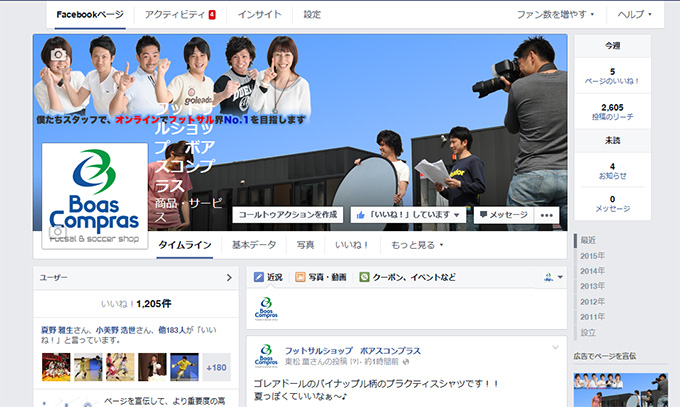Image resolution: width=680 pixels, height=407 pixels.
Task: Expand the もっと見る tab menu
Action: 417,245
